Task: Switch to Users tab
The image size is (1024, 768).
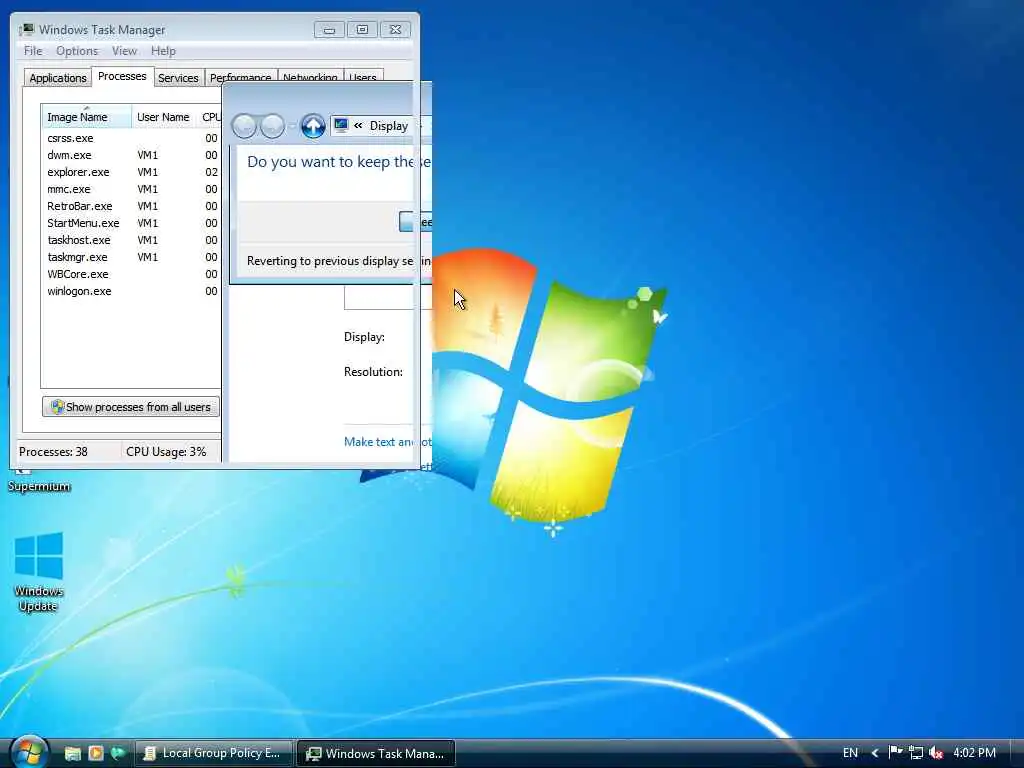Action: (362, 76)
